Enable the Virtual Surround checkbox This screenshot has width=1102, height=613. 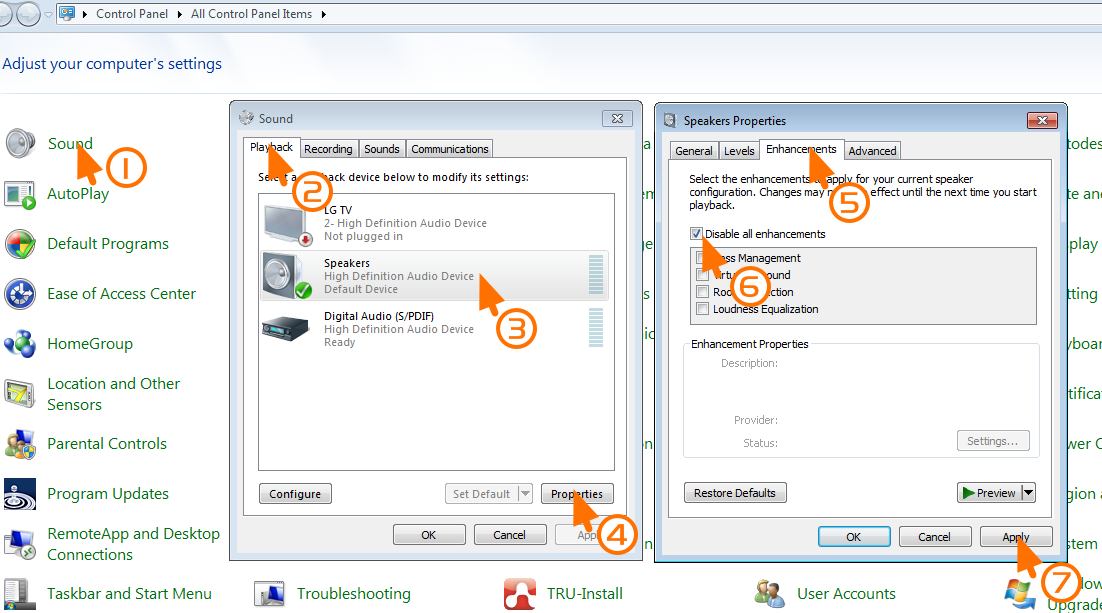(x=702, y=275)
